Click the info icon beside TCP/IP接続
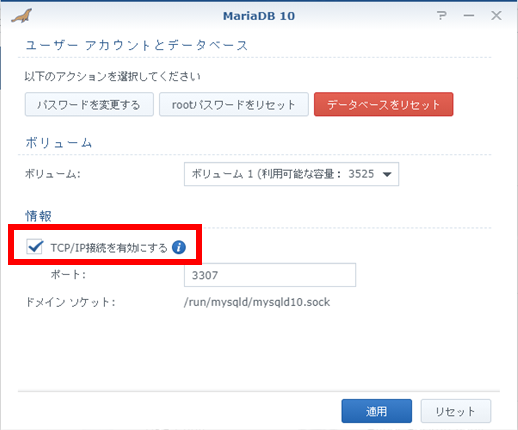 [x=179, y=247]
